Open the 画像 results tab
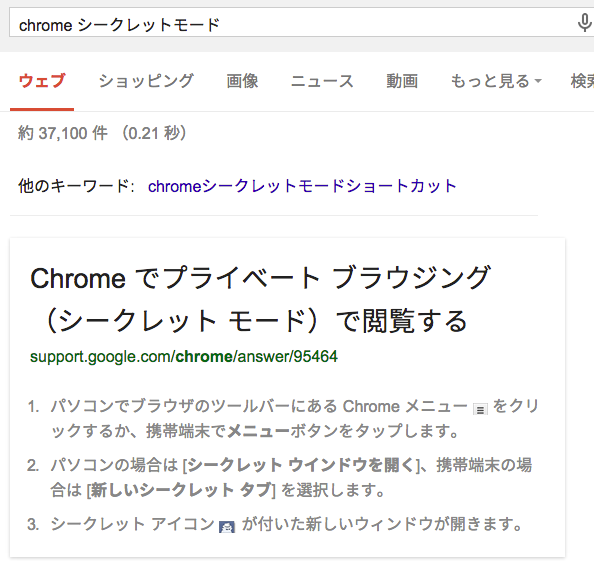The image size is (594, 571). 242,81
